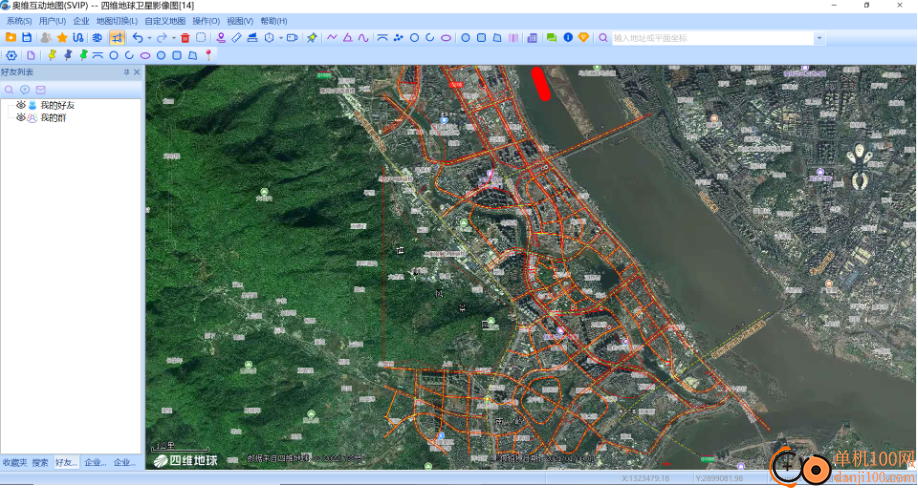Screen dimensions: 918x488
Task: Select the green pushpin marker
Action: 83,56
